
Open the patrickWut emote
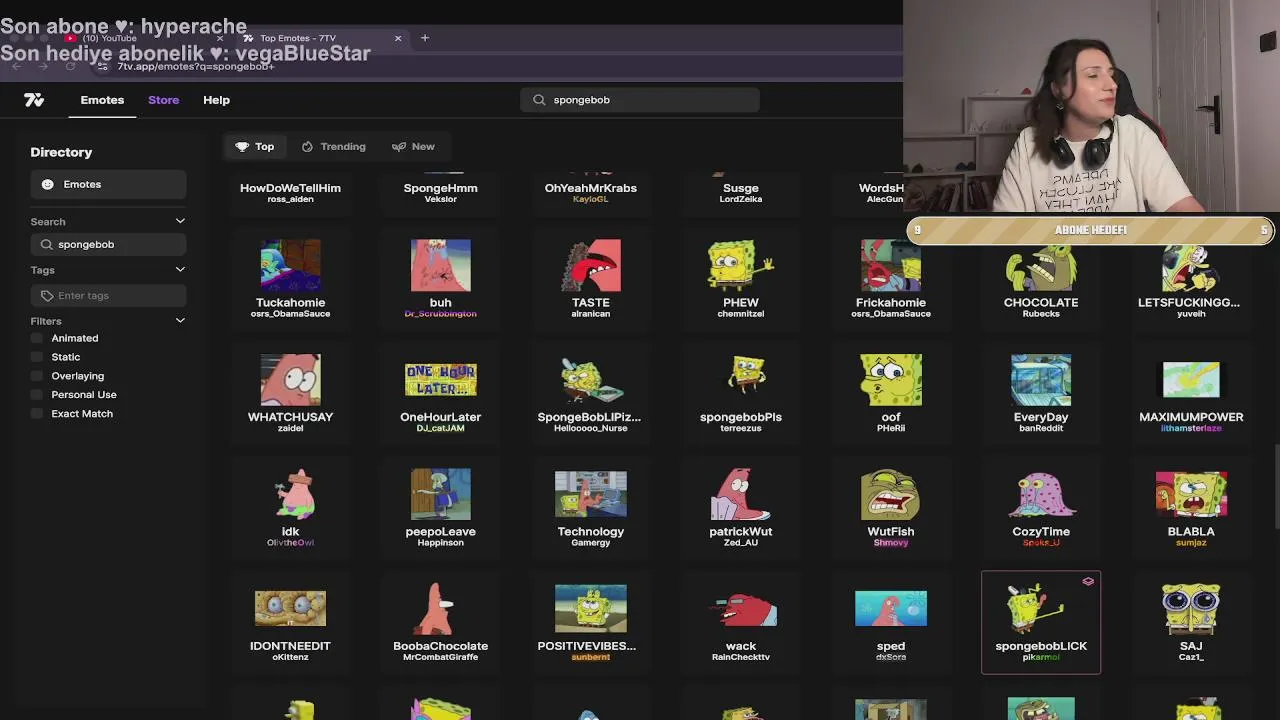pos(740,507)
